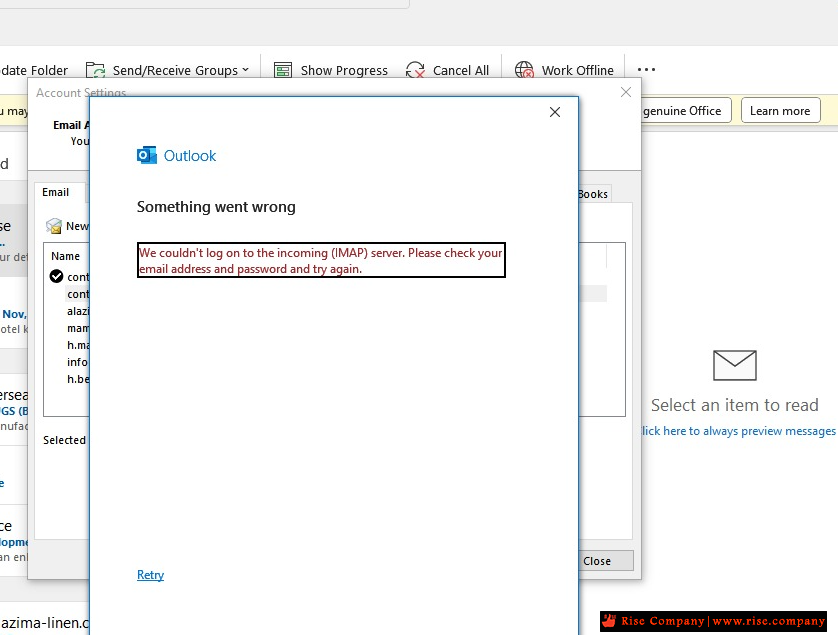Click the Learn more button
The width and height of the screenshot is (838, 635).
click(780, 111)
